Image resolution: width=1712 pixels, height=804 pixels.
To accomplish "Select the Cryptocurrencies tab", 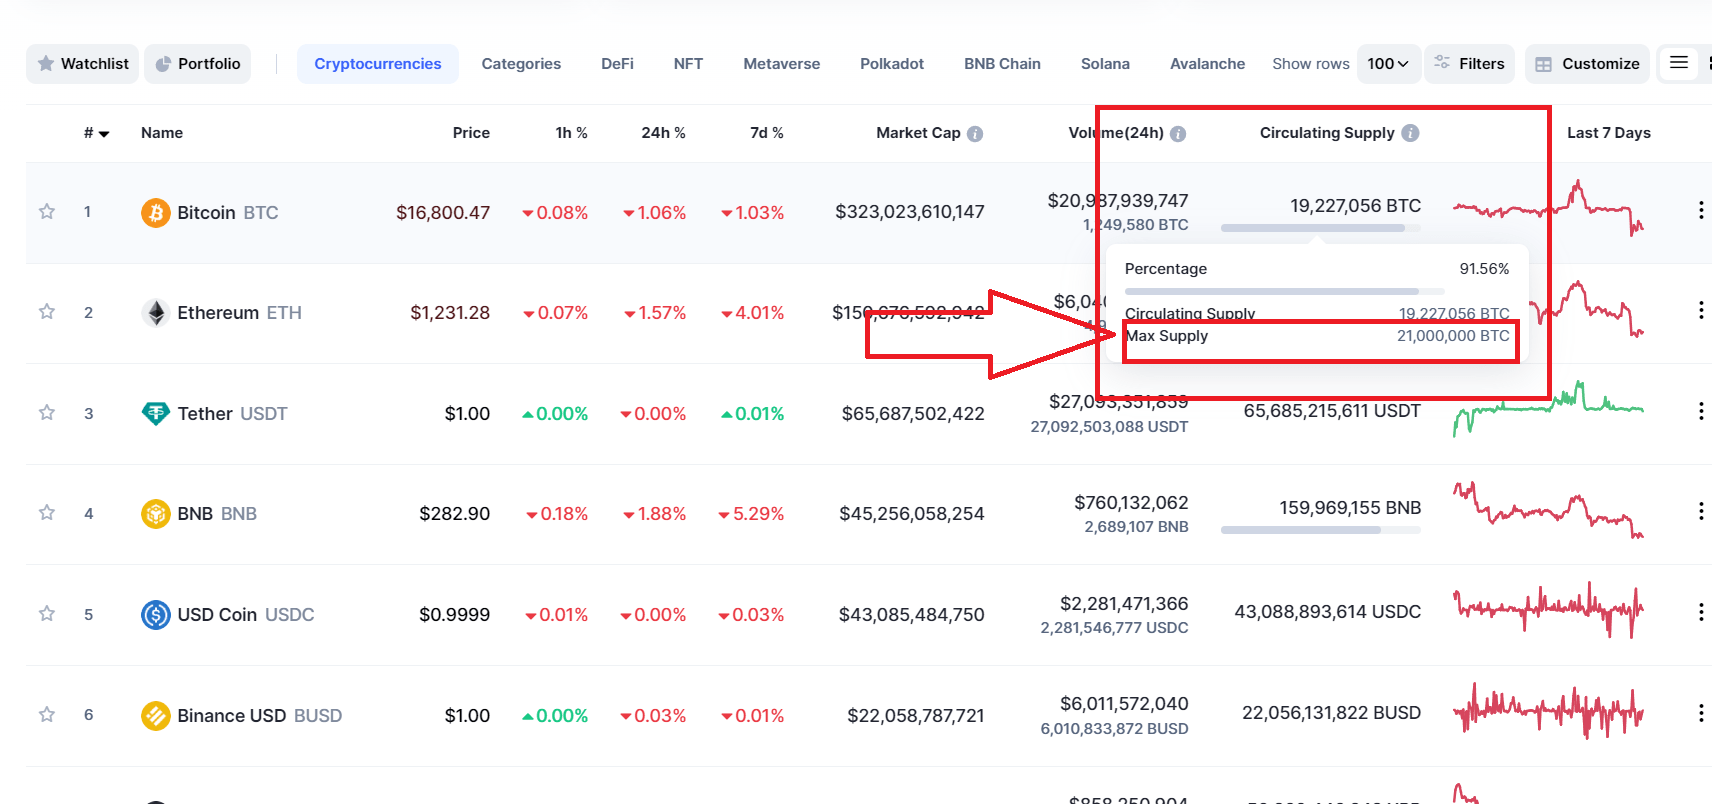I will 378,64.
